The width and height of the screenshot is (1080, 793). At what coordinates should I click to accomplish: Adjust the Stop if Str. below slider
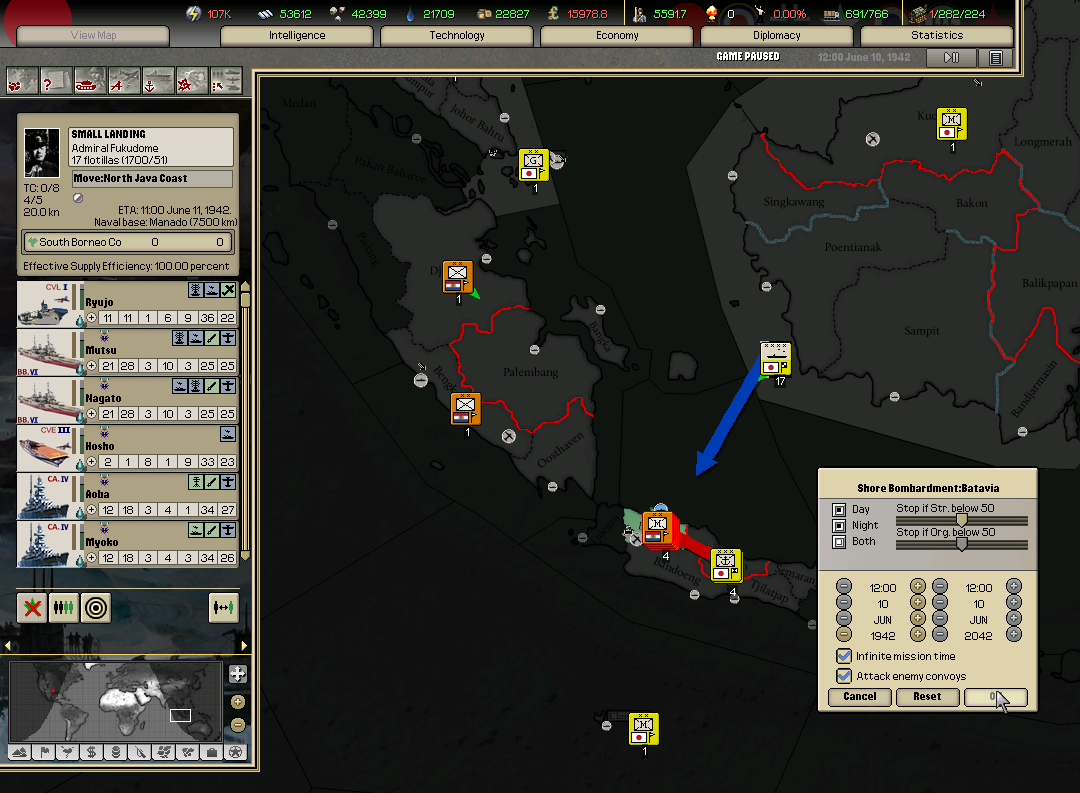(962, 520)
